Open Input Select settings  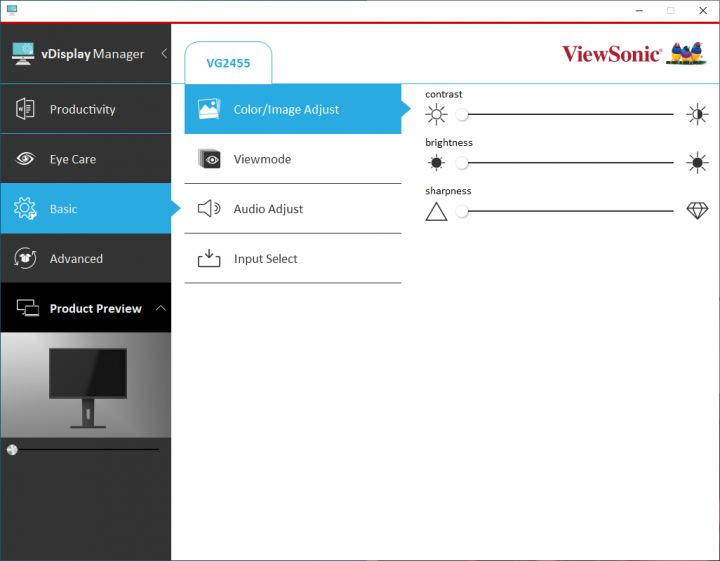click(292, 258)
